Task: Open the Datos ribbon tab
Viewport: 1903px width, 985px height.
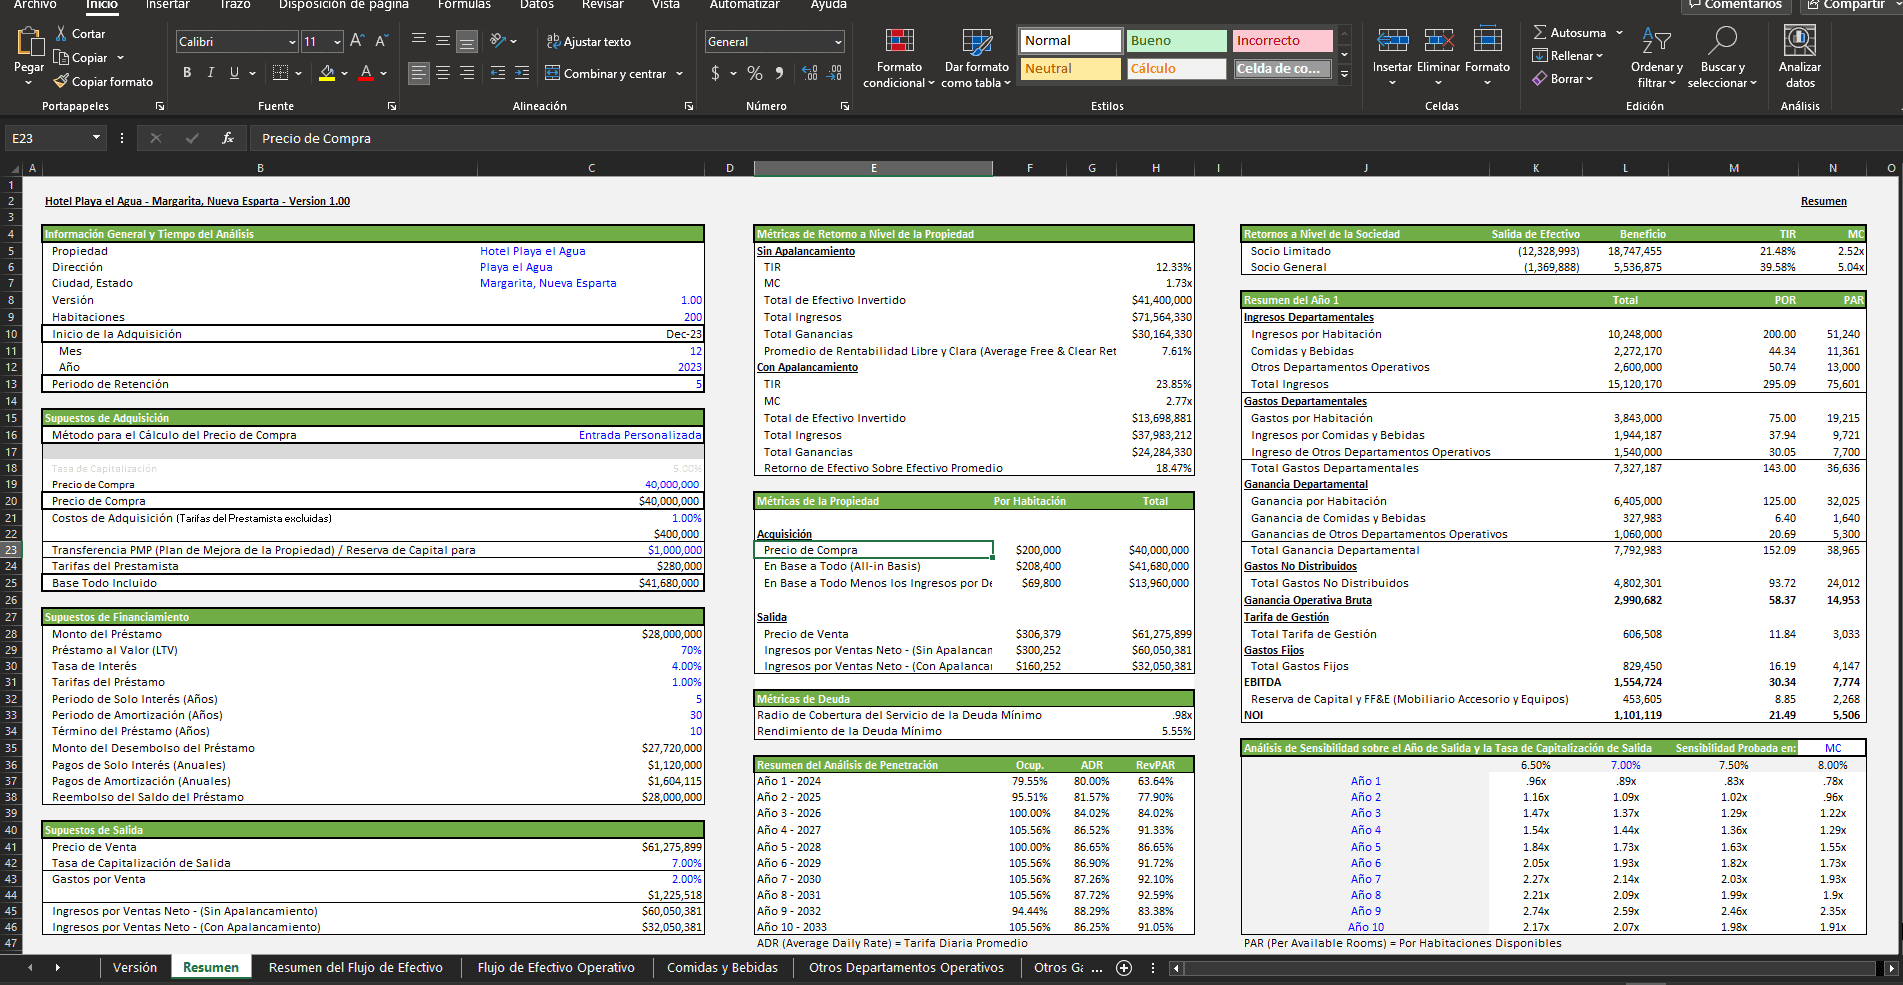Action: point(536,5)
